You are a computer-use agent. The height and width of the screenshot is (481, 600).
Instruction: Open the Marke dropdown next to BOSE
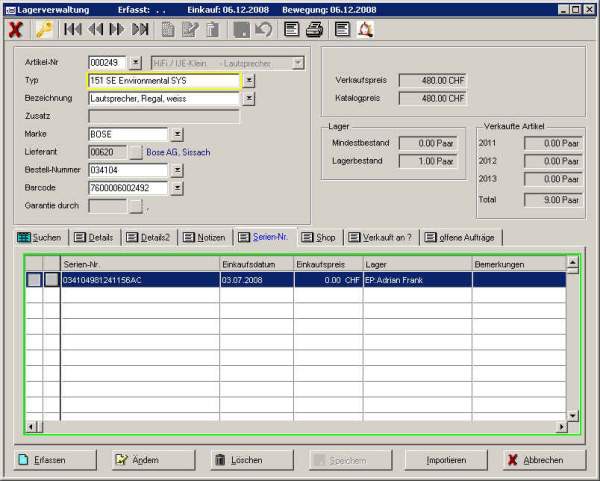[x=177, y=134]
